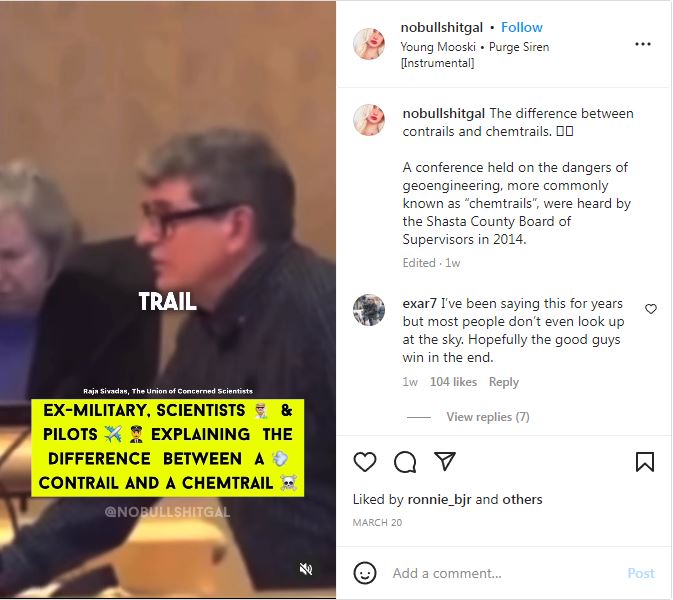Save post with bookmark icon

click(x=645, y=462)
